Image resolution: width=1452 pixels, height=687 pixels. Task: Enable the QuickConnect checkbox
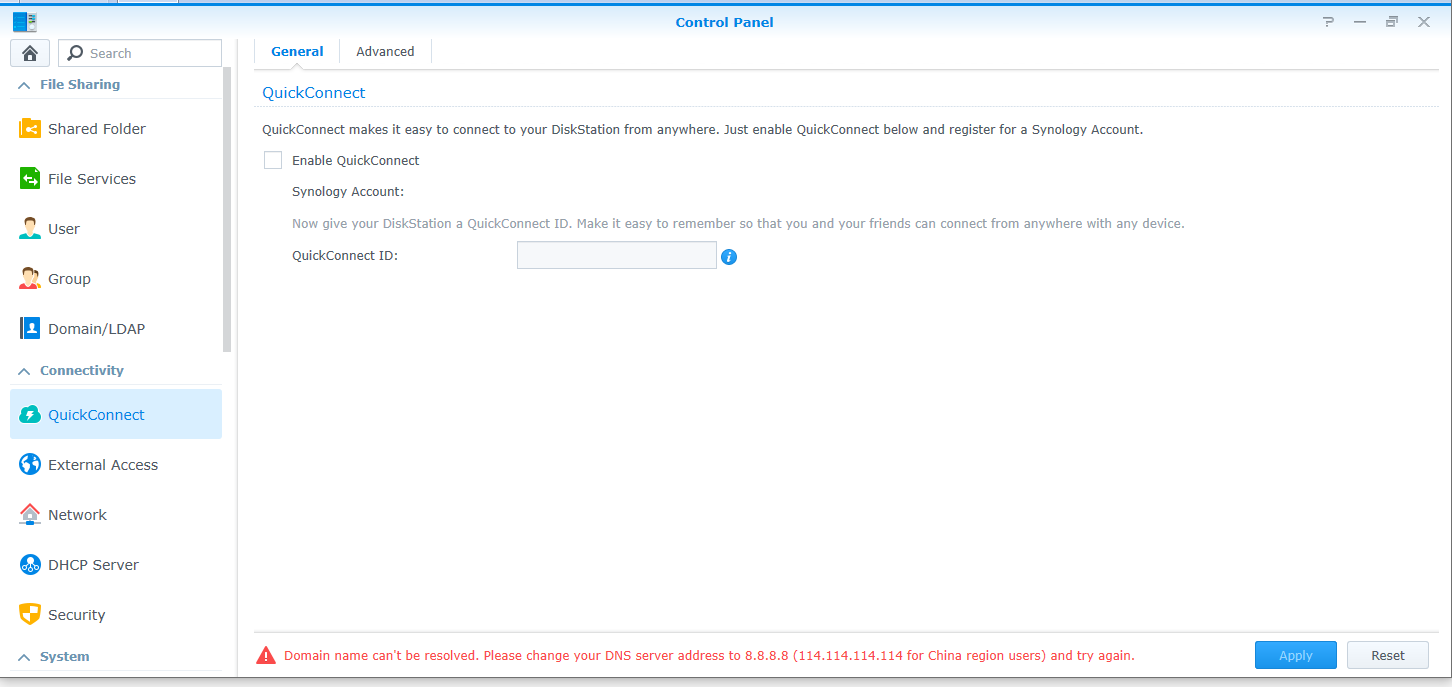(x=273, y=160)
